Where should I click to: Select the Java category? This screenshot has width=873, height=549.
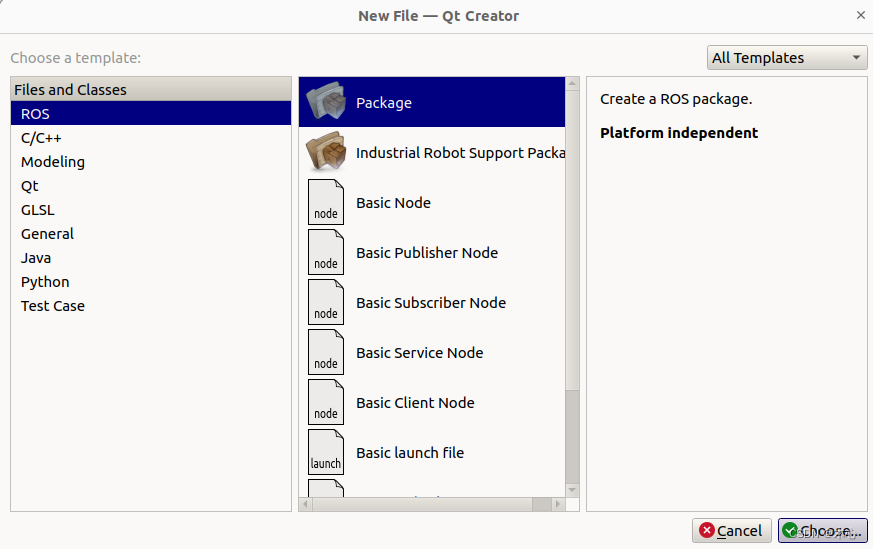click(150, 257)
